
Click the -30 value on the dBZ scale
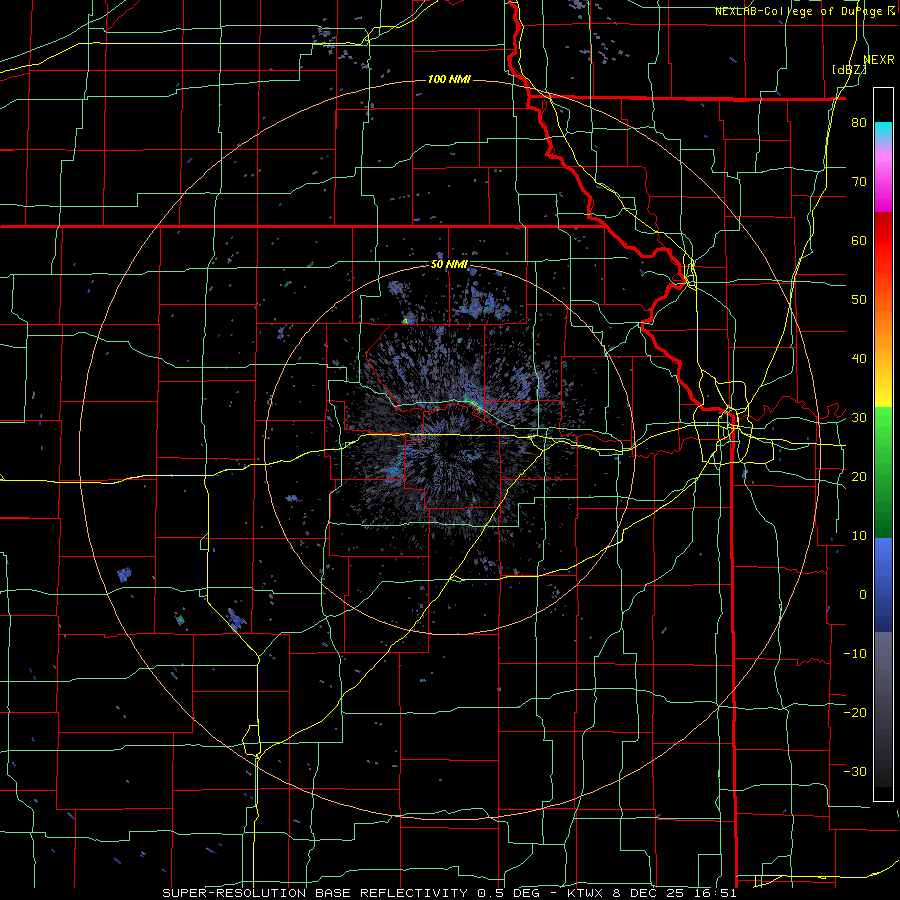tap(855, 772)
